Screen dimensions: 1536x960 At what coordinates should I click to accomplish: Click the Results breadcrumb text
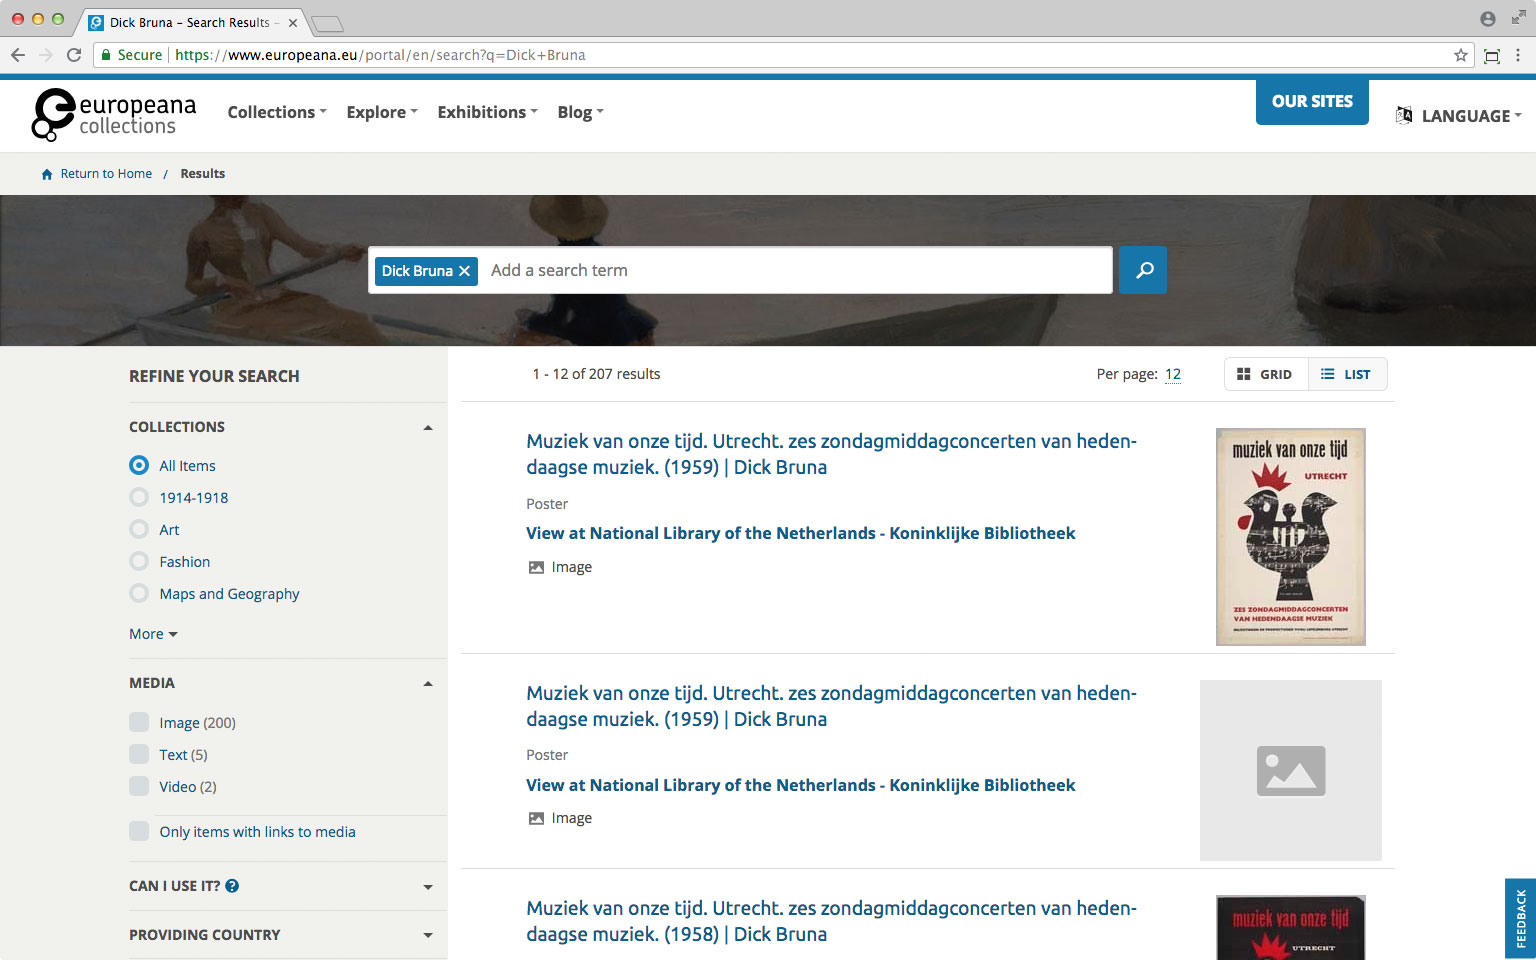pyautogui.click(x=203, y=174)
